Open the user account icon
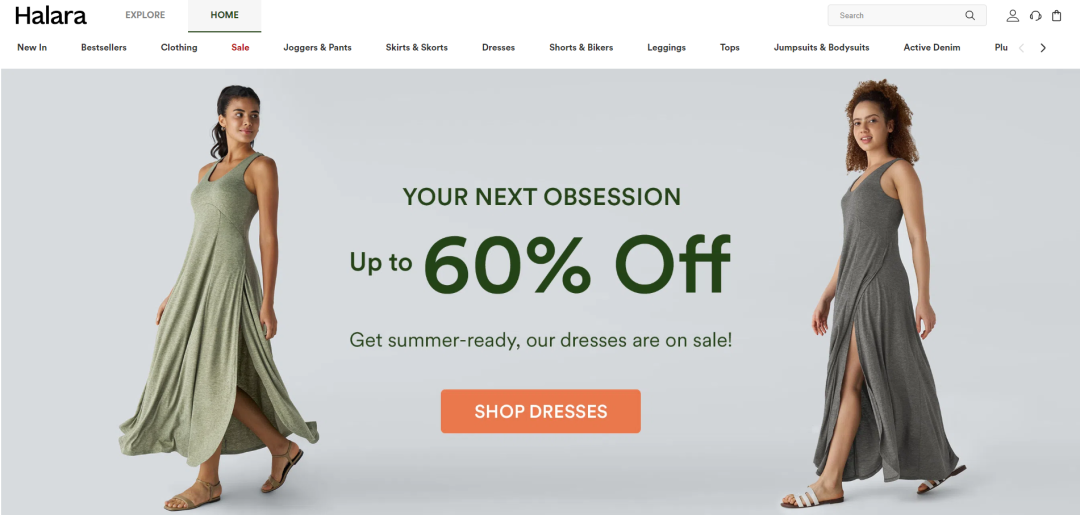The width and height of the screenshot is (1080, 515). pyautogui.click(x=1012, y=15)
